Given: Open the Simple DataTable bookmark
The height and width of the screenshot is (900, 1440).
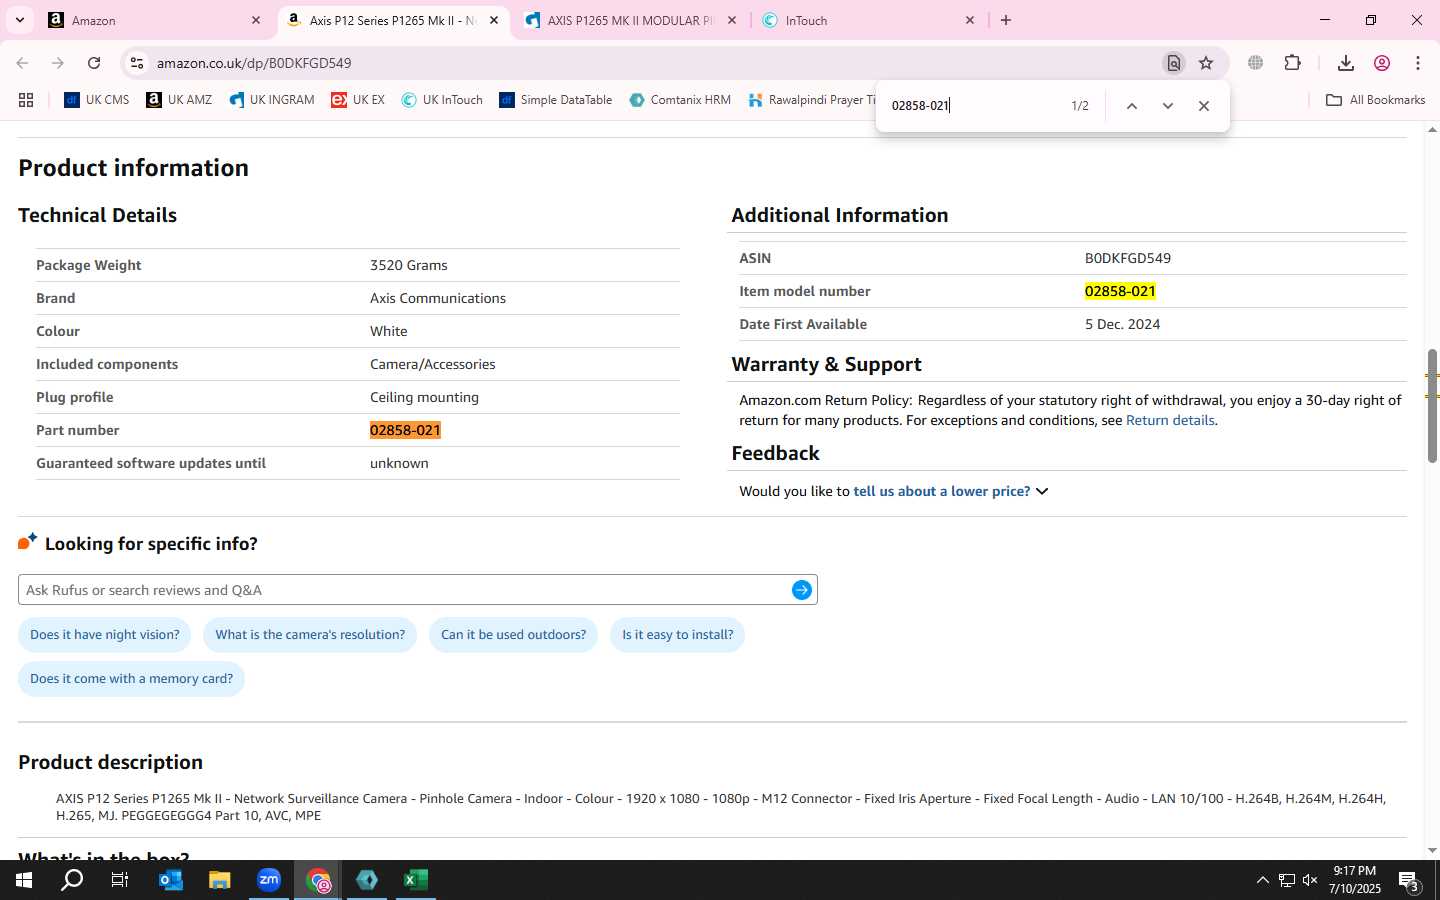Looking at the screenshot, I should (555, 100).
